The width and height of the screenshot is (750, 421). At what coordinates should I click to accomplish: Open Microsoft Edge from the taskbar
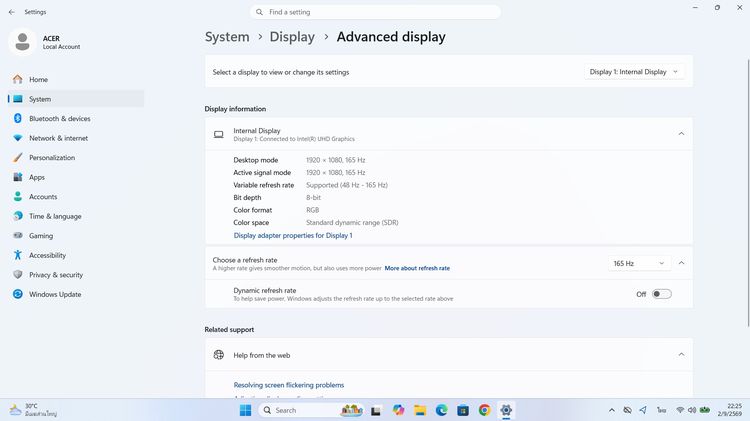tap(441, 410)
